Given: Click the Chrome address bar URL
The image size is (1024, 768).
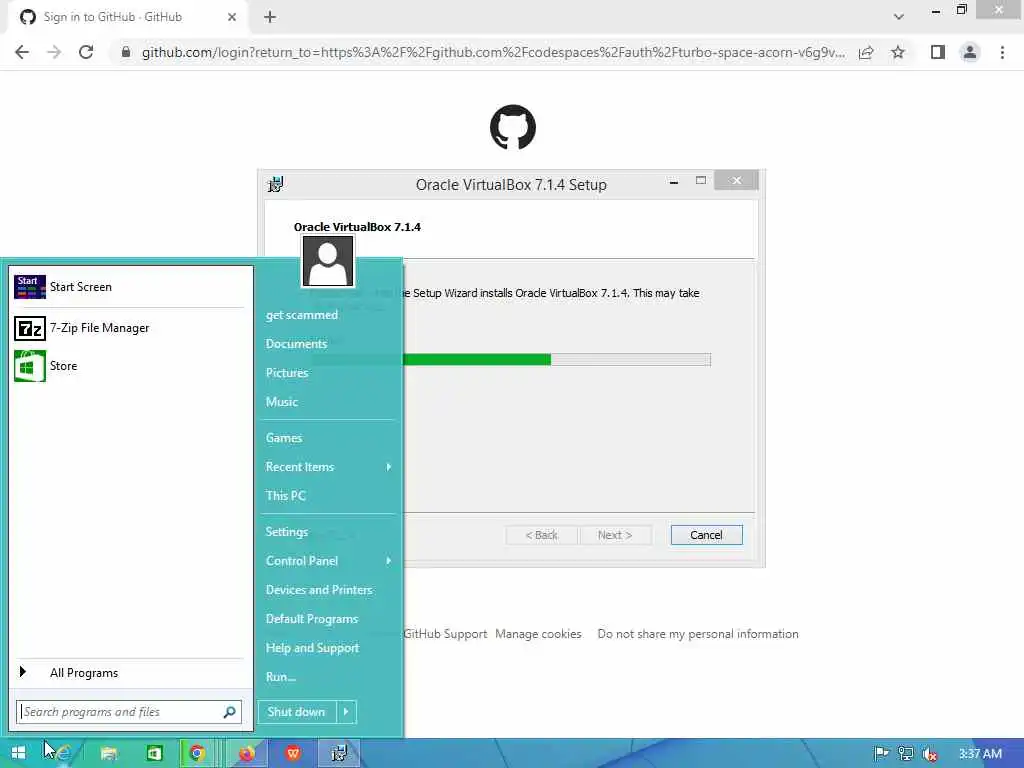Looking at the screenshot, I should [x=493, y=52].
